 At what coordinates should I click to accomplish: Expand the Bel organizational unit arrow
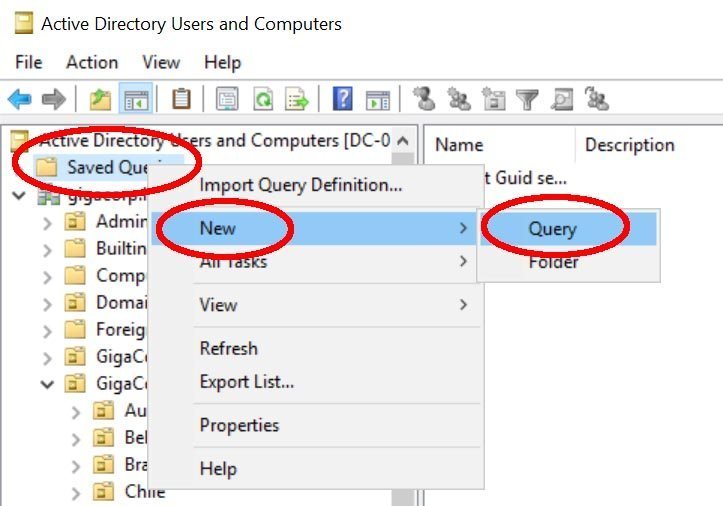pos(76,439)
